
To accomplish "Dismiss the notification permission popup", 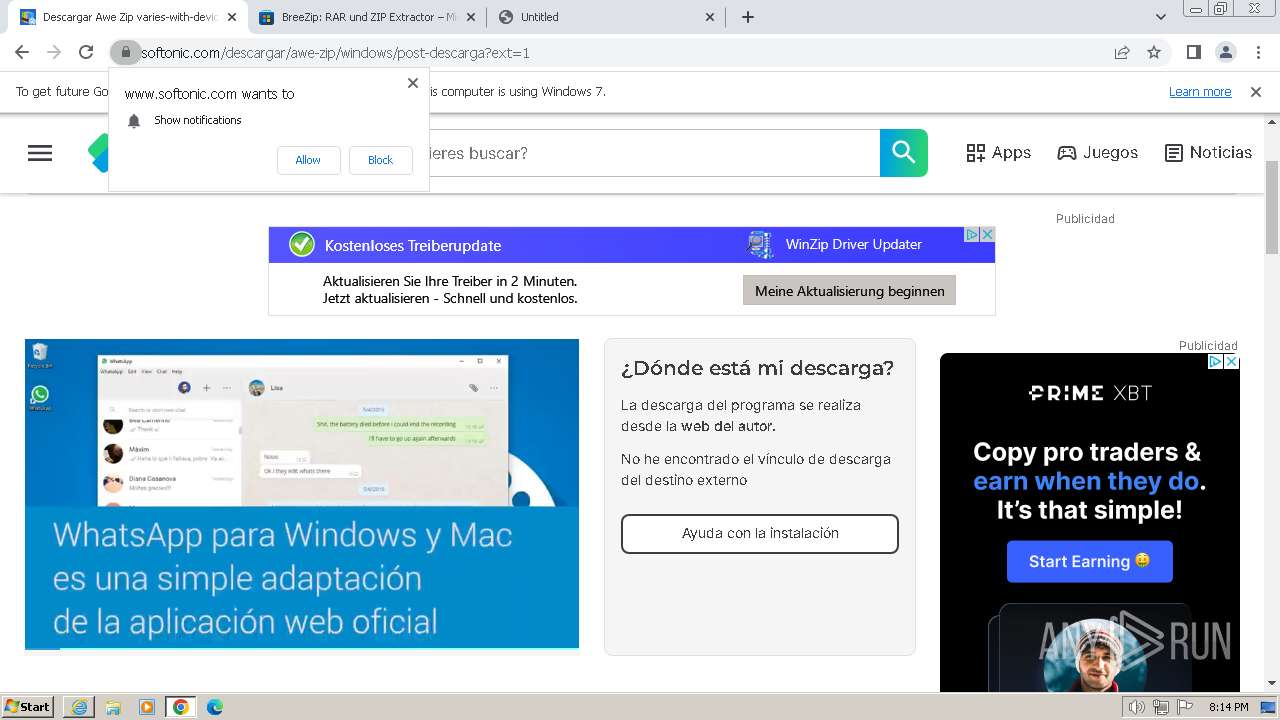I will point(412,83).
